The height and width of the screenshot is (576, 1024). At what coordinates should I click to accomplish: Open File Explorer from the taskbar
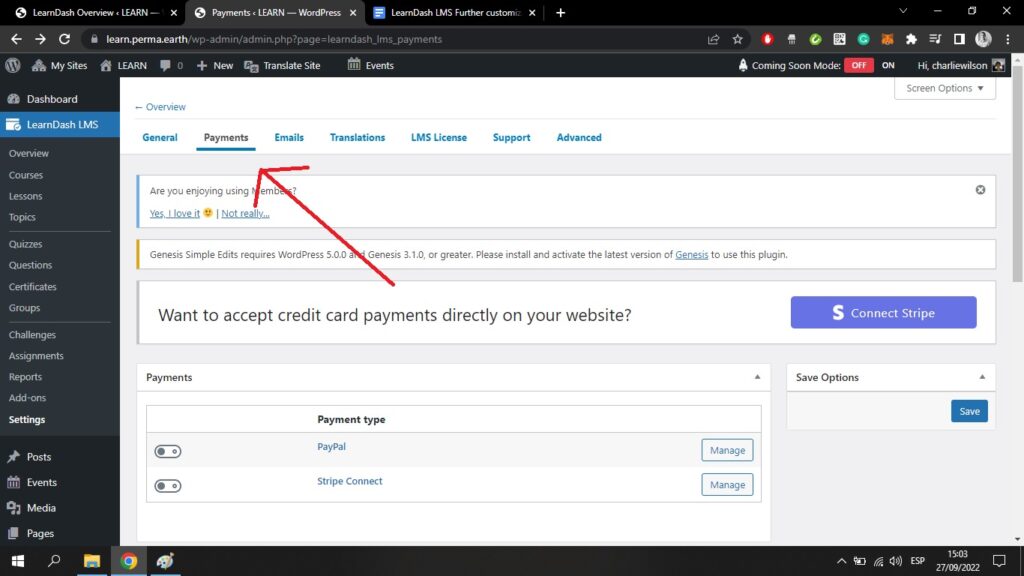pyautogui.click(x=92, y=560)
